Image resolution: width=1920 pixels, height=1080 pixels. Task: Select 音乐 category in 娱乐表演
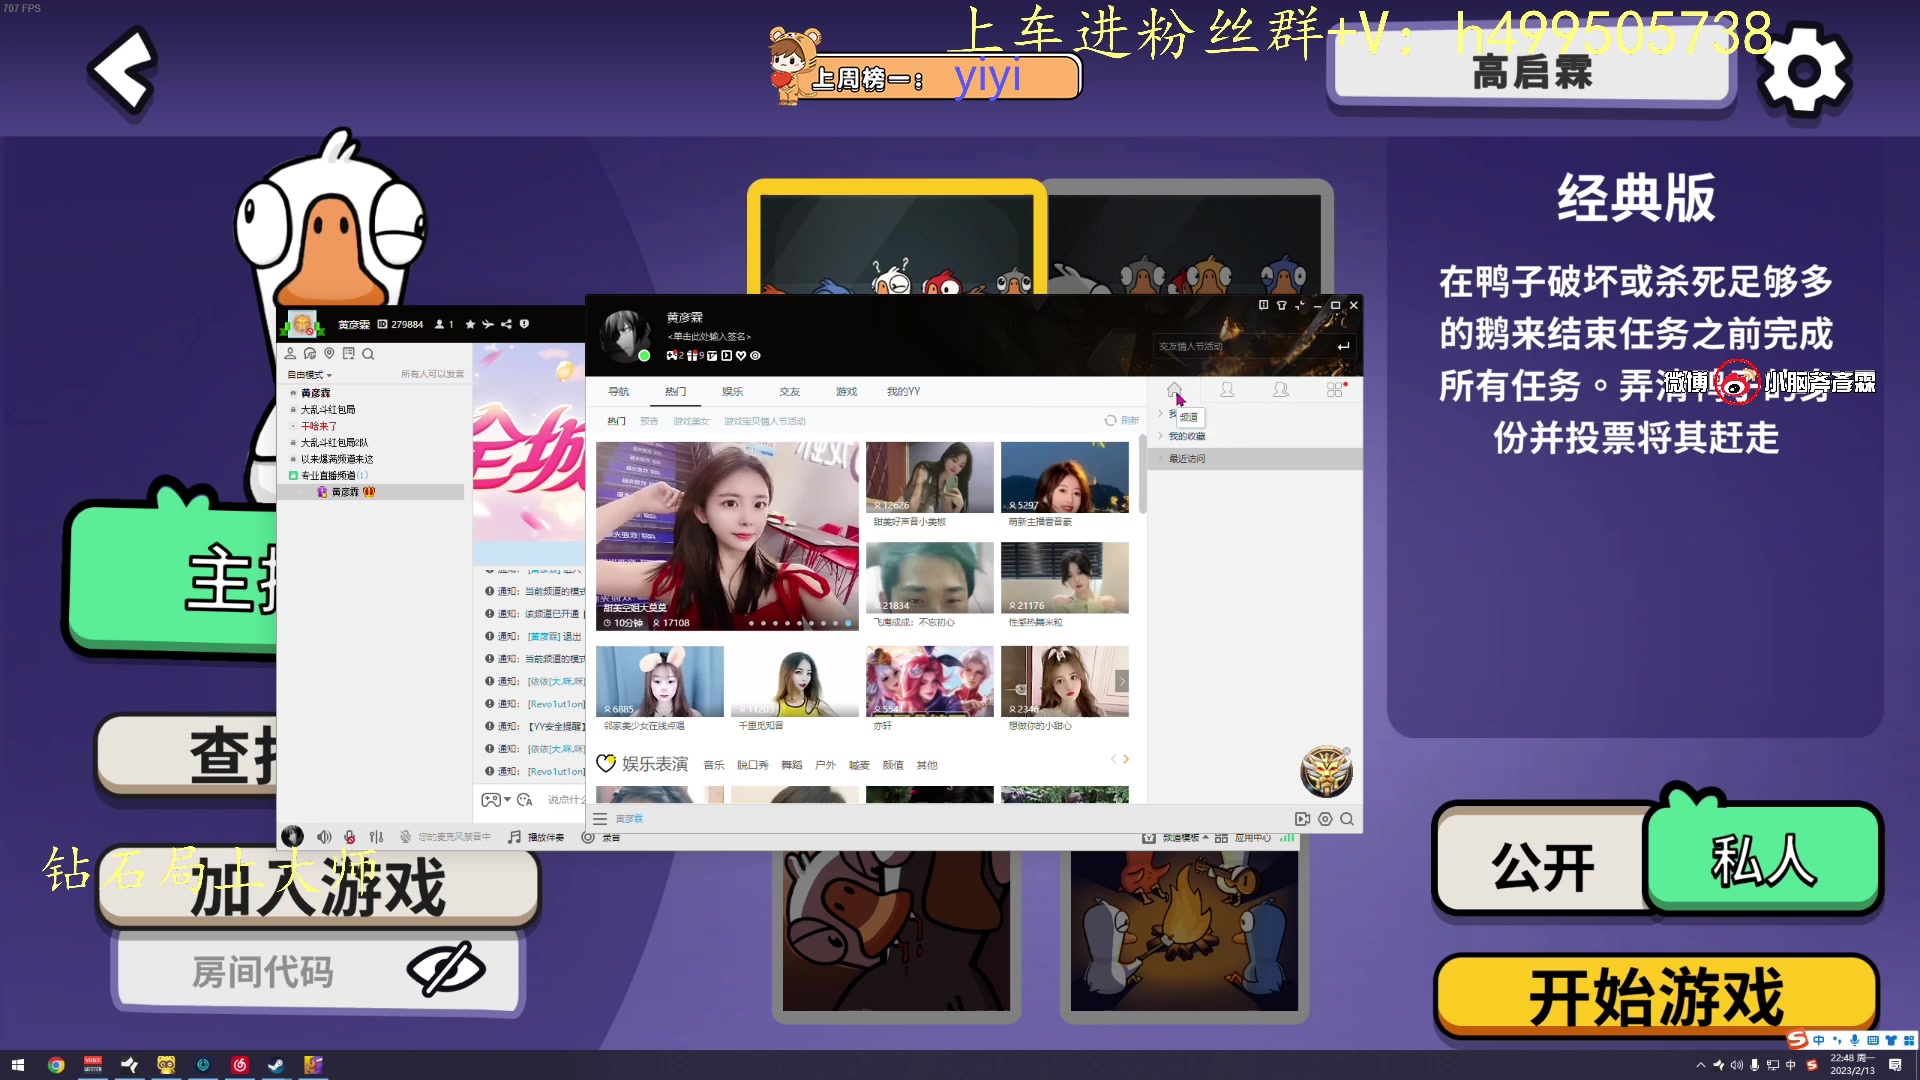[714, 765]
